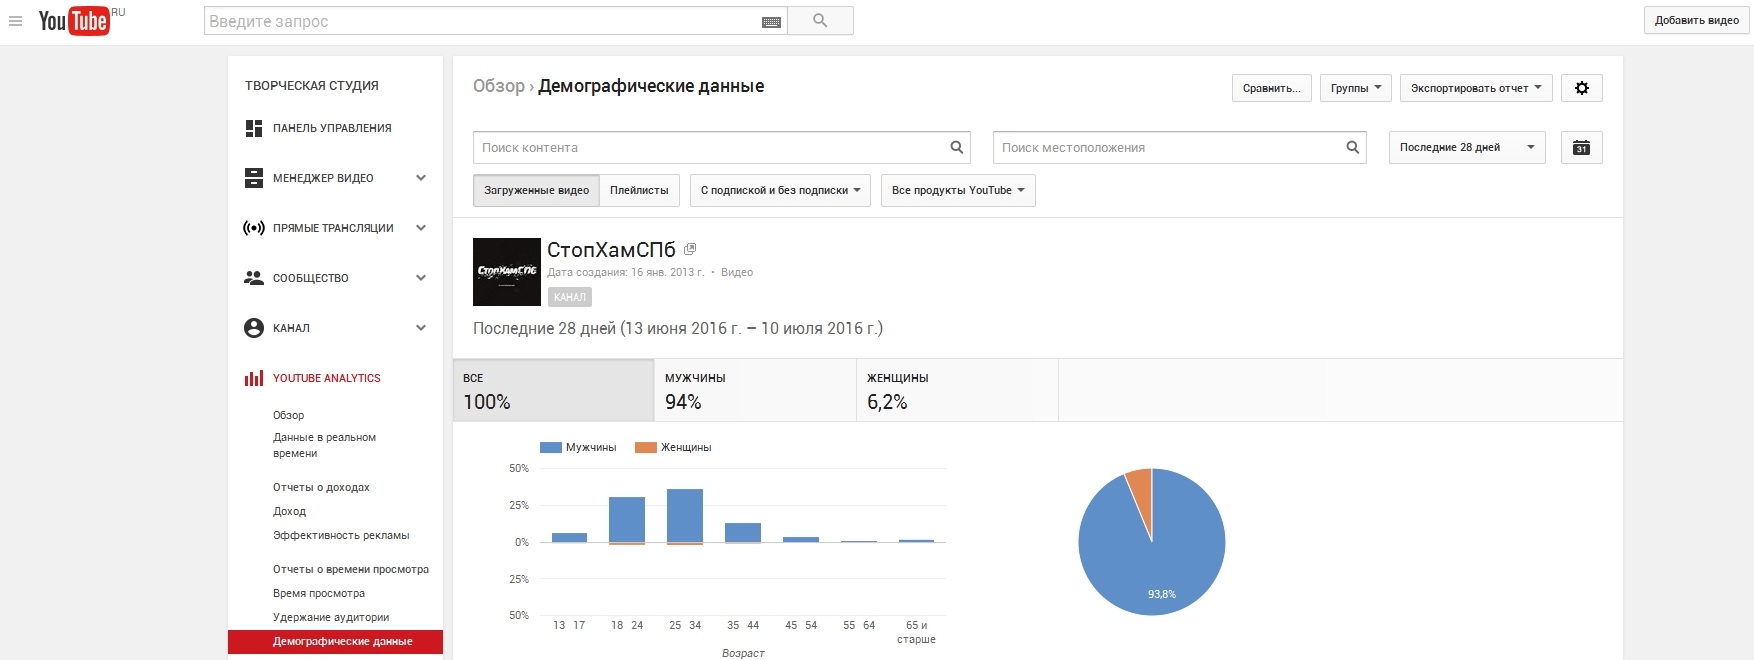Expand Менеджер видео section

coord(421,178)
